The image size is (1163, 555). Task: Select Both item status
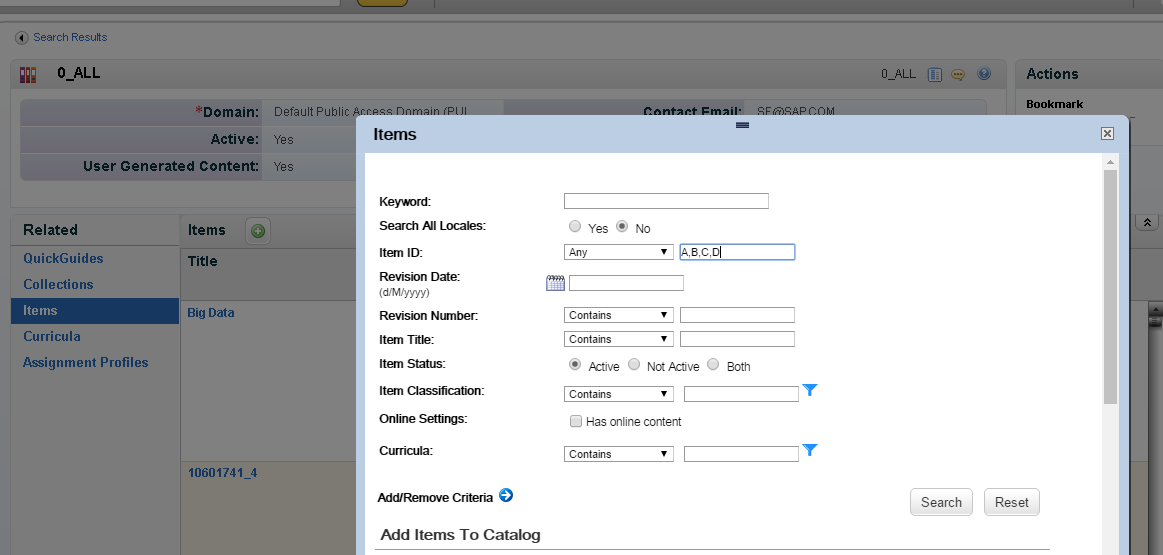(714, 365)
